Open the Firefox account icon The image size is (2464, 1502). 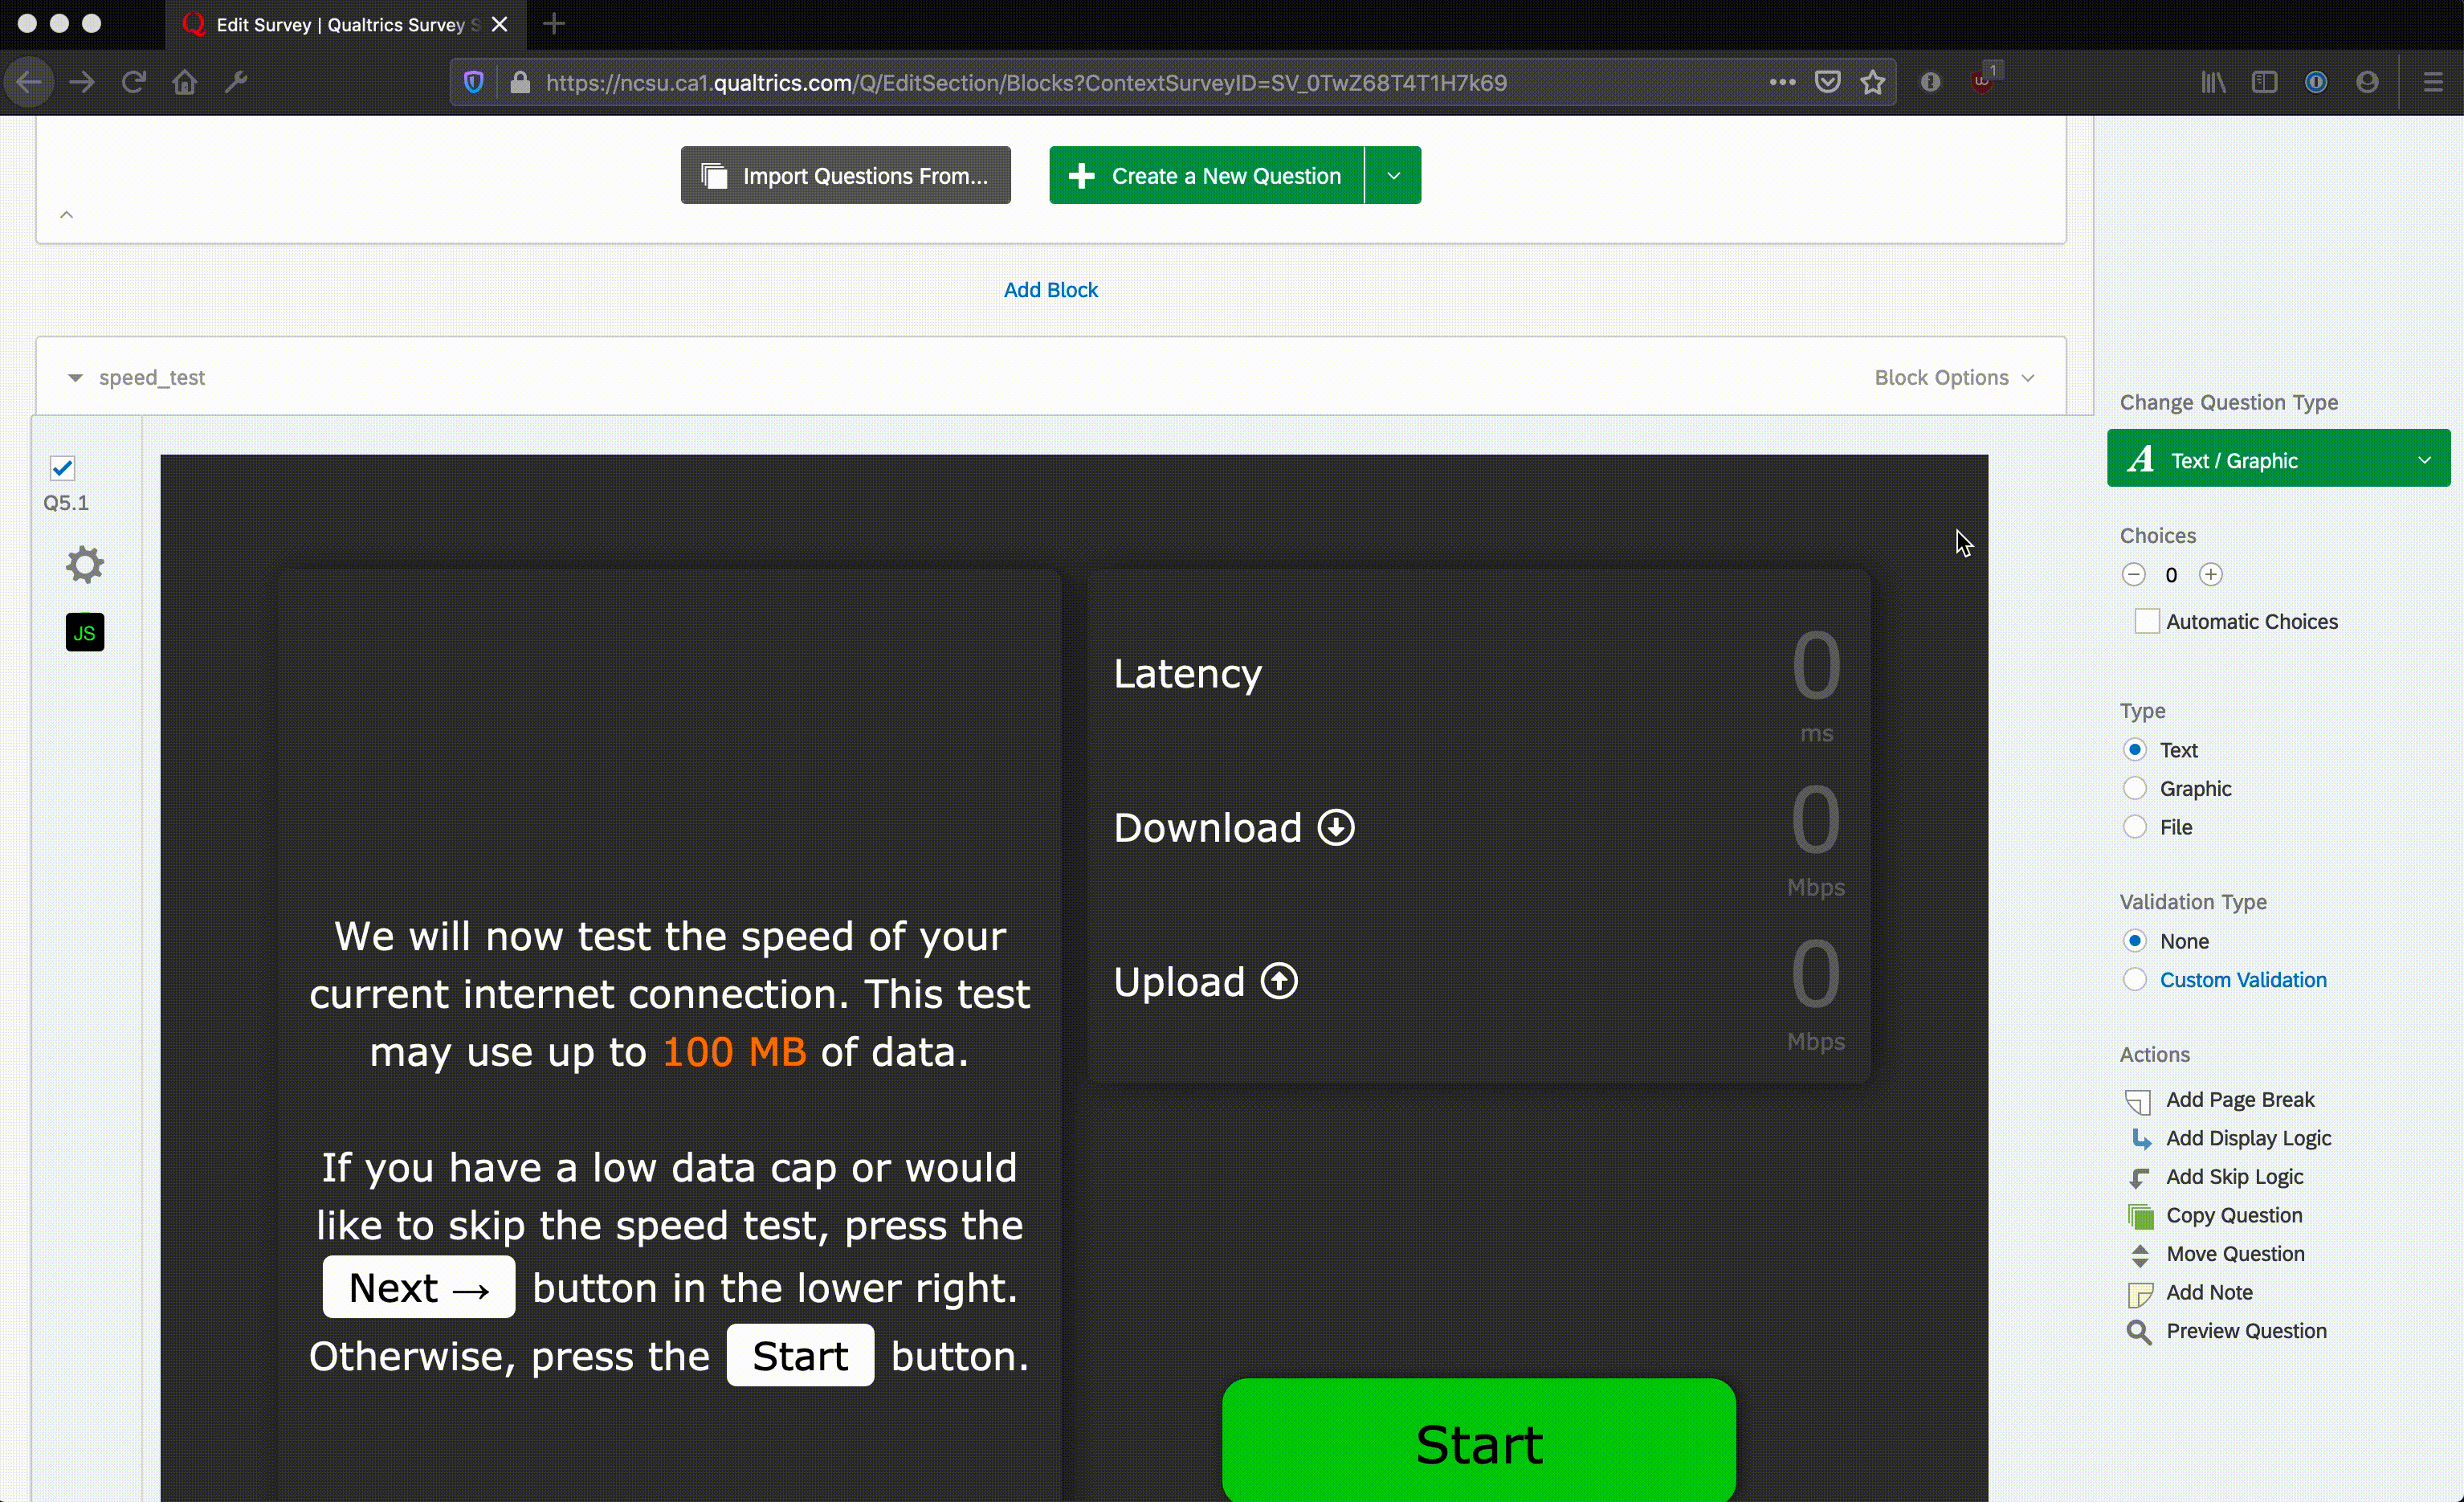[x=2367, y=82]
